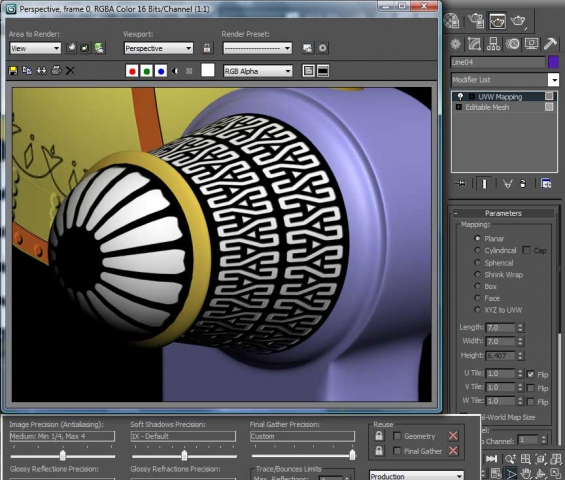Save the rendered image via disk icon

click(13, 71)
